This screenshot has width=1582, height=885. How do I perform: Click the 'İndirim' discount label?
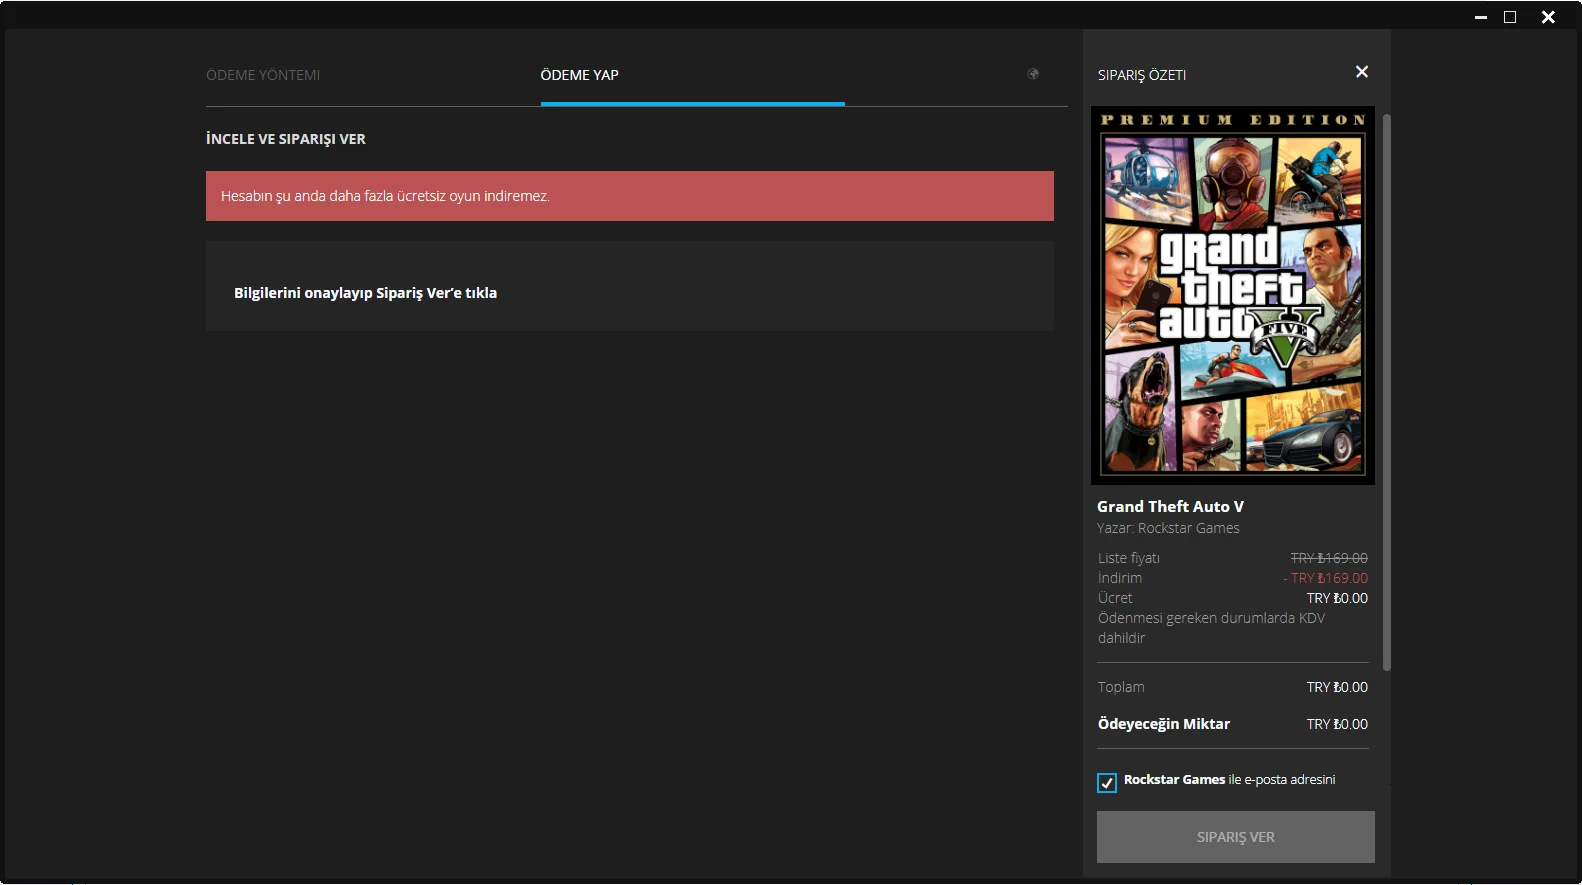coord(1120,578)
